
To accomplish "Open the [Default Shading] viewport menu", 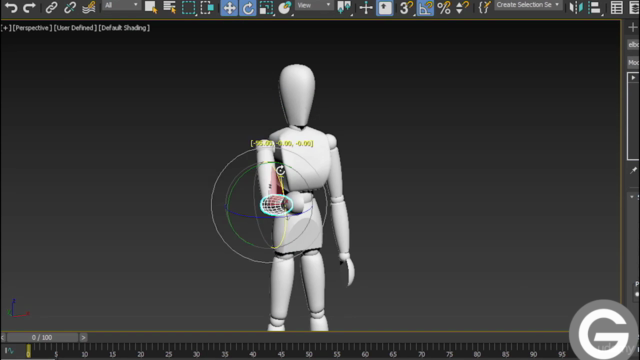I will pos(124,28).
